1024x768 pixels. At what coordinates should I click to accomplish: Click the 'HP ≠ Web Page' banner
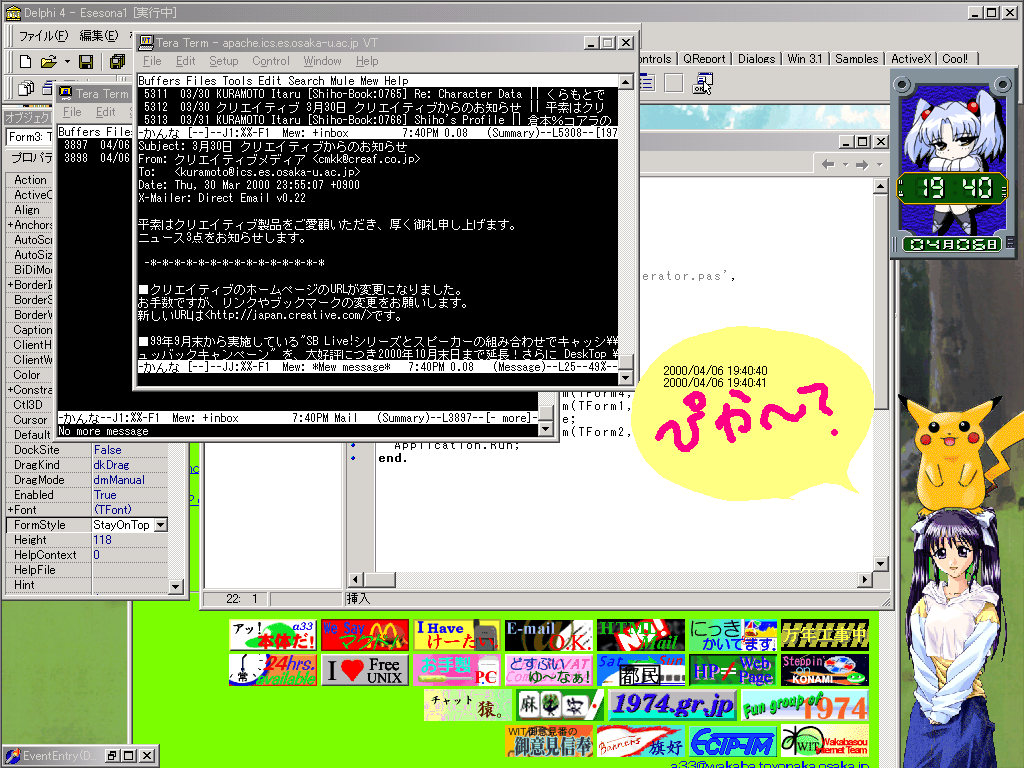pyautogui.click(x=733, y=670)
